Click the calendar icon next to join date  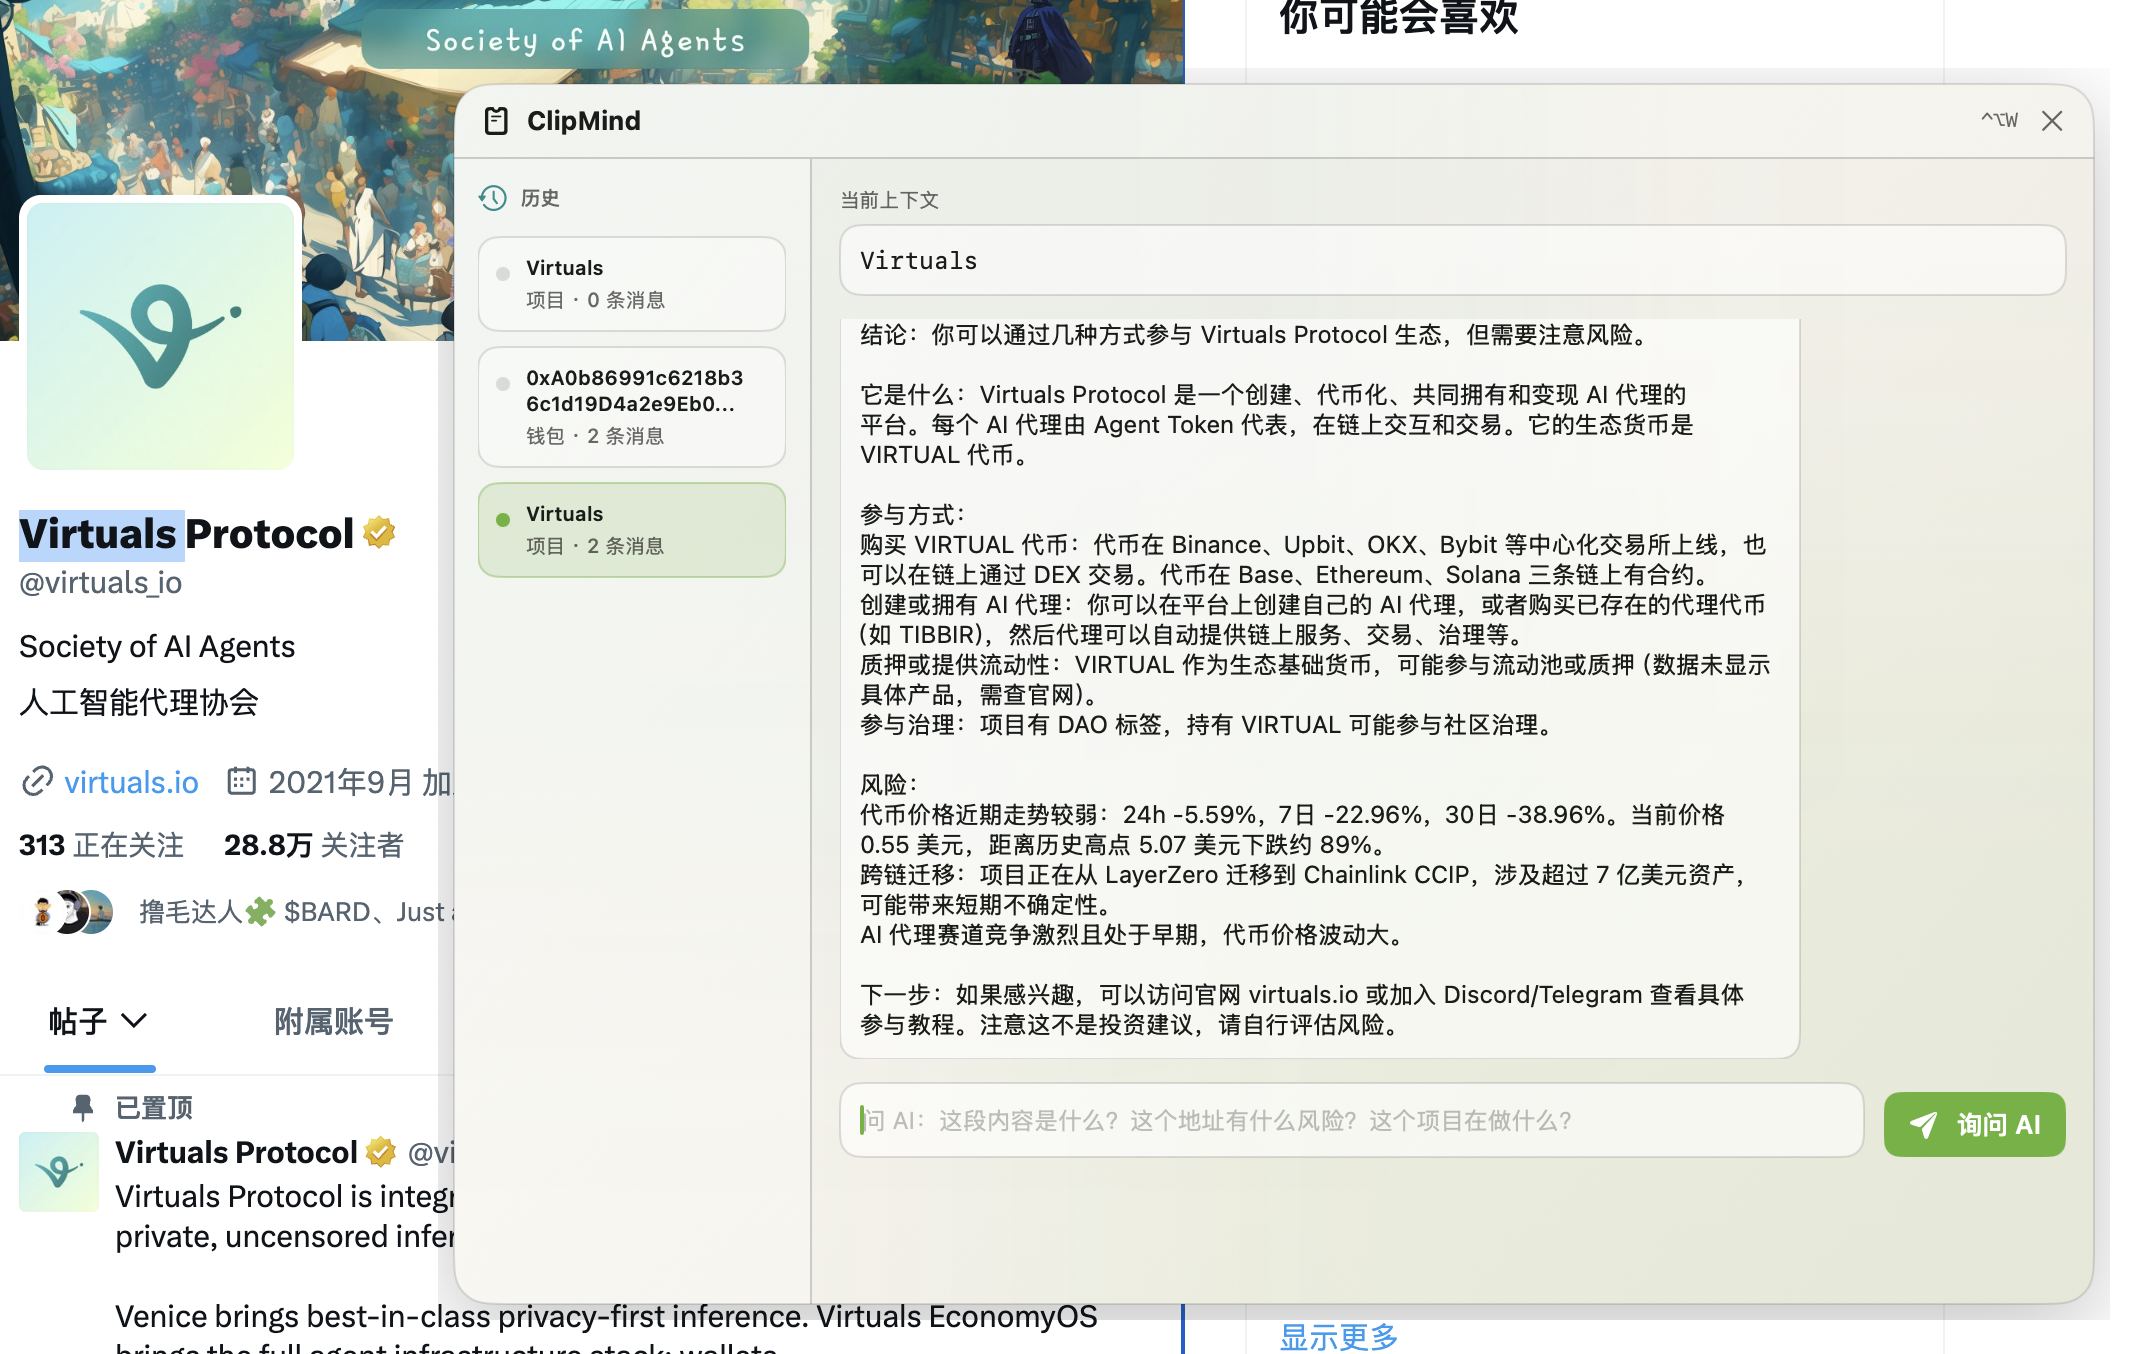pos(241,780)
